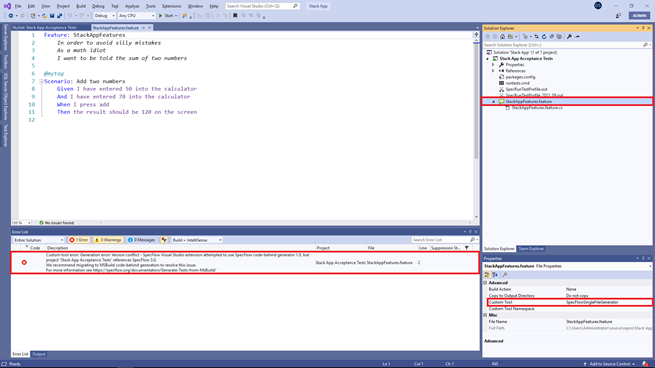
Task: Click the error icon in the error row
Action: tap(24, 262)
